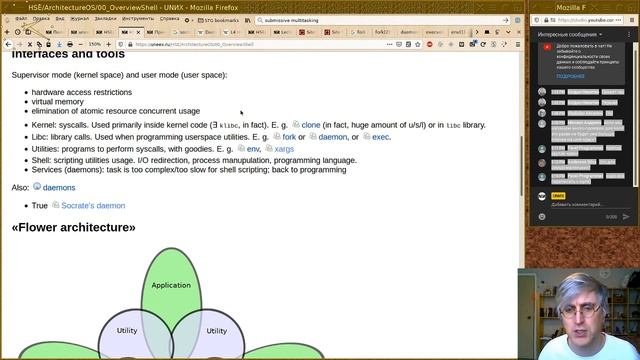Open the library icon next to bookmarks

coord(247,20)
